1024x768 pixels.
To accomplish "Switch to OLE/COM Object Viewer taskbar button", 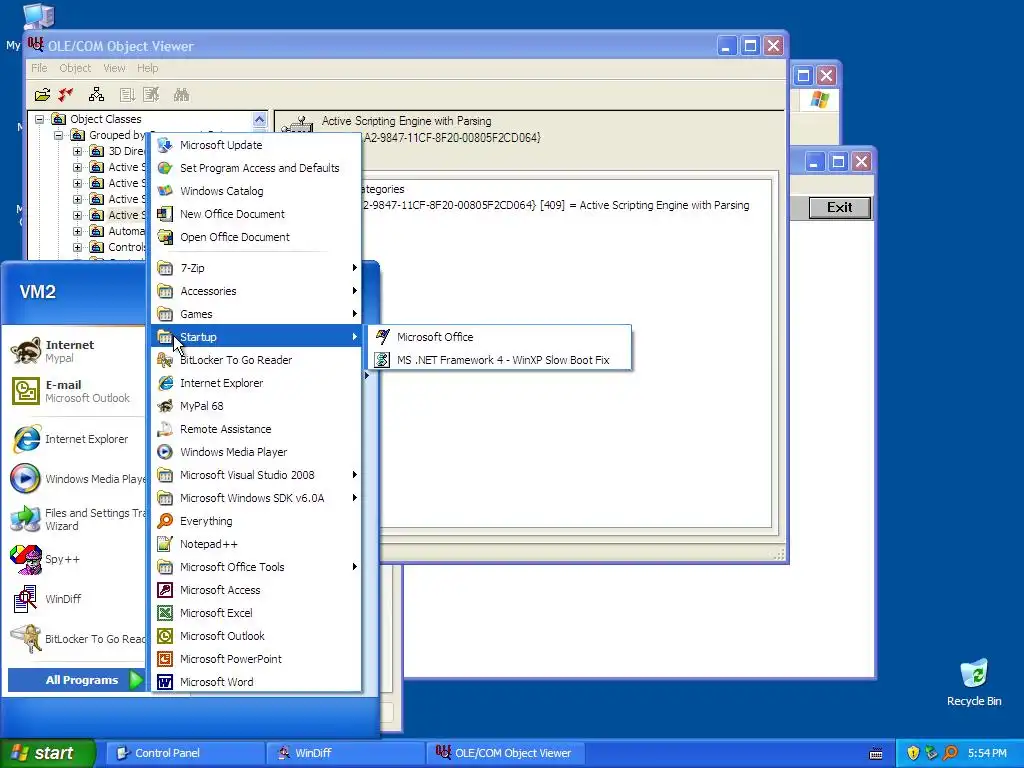I will tap(505, 753).
